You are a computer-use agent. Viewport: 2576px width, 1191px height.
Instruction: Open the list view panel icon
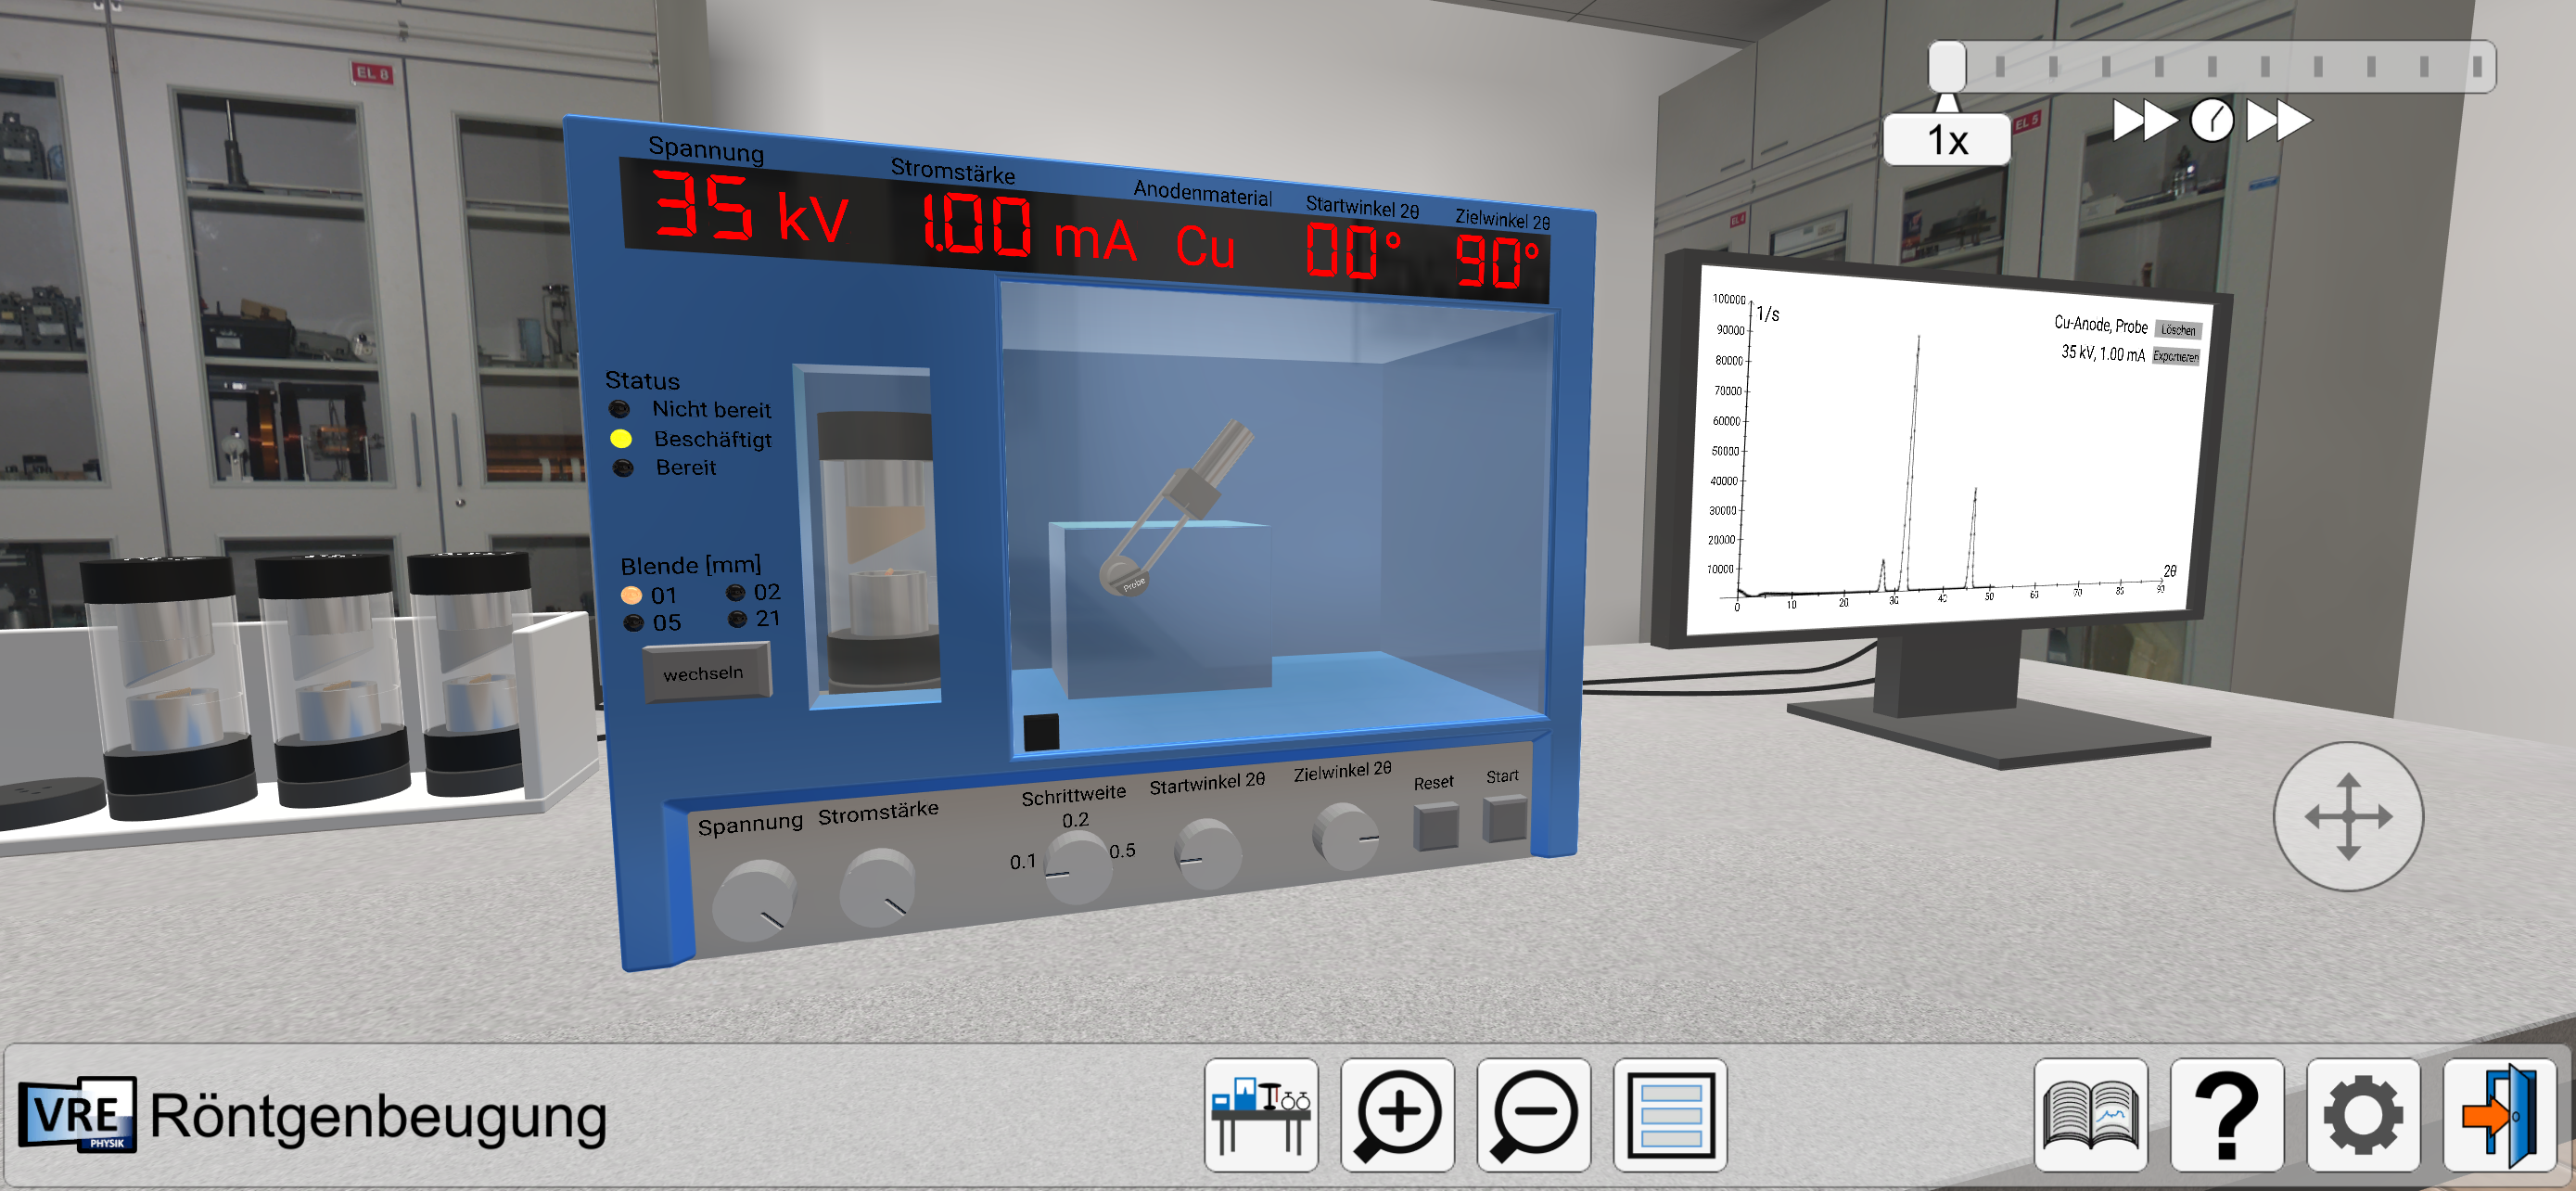[x=1670, y=1114]
